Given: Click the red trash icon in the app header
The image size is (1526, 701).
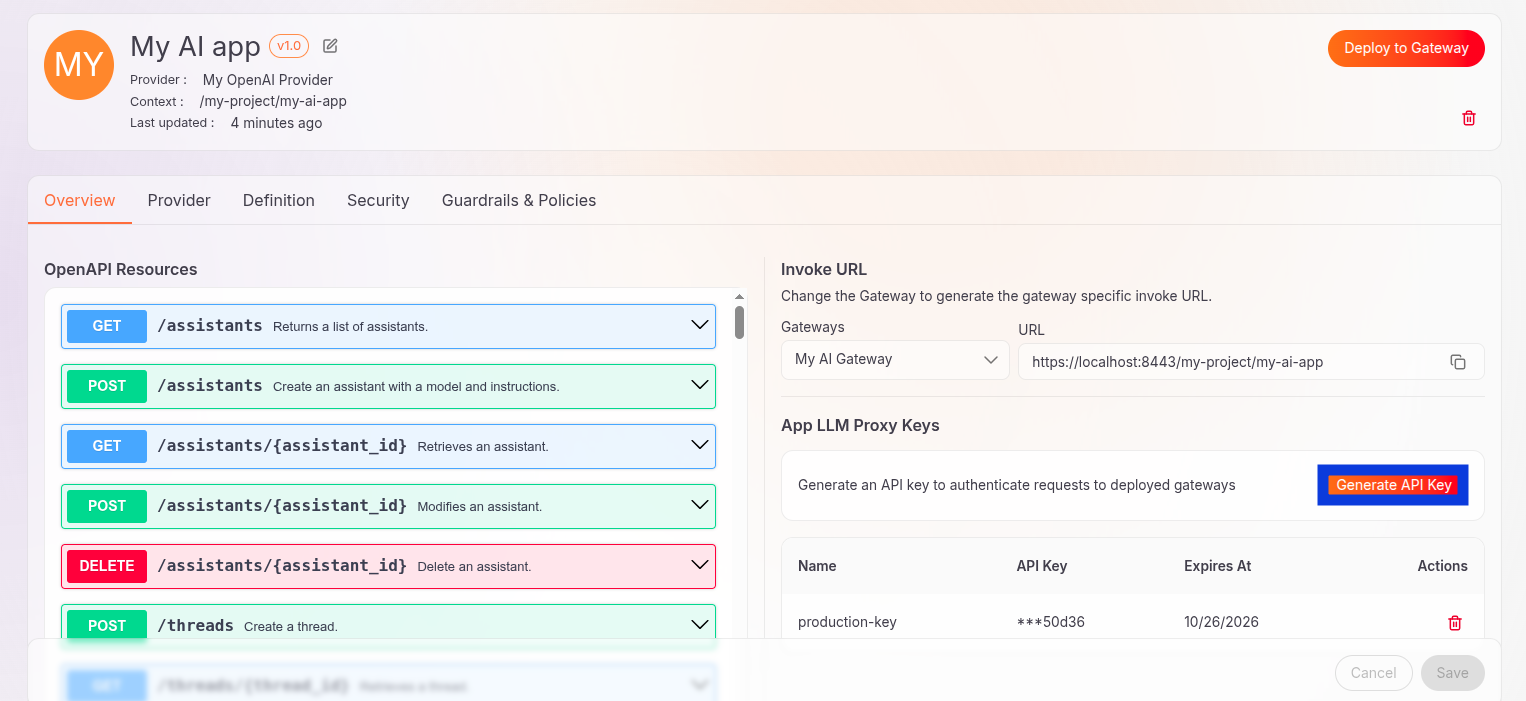Looking at the screenshot, I should pos(1469,118).
